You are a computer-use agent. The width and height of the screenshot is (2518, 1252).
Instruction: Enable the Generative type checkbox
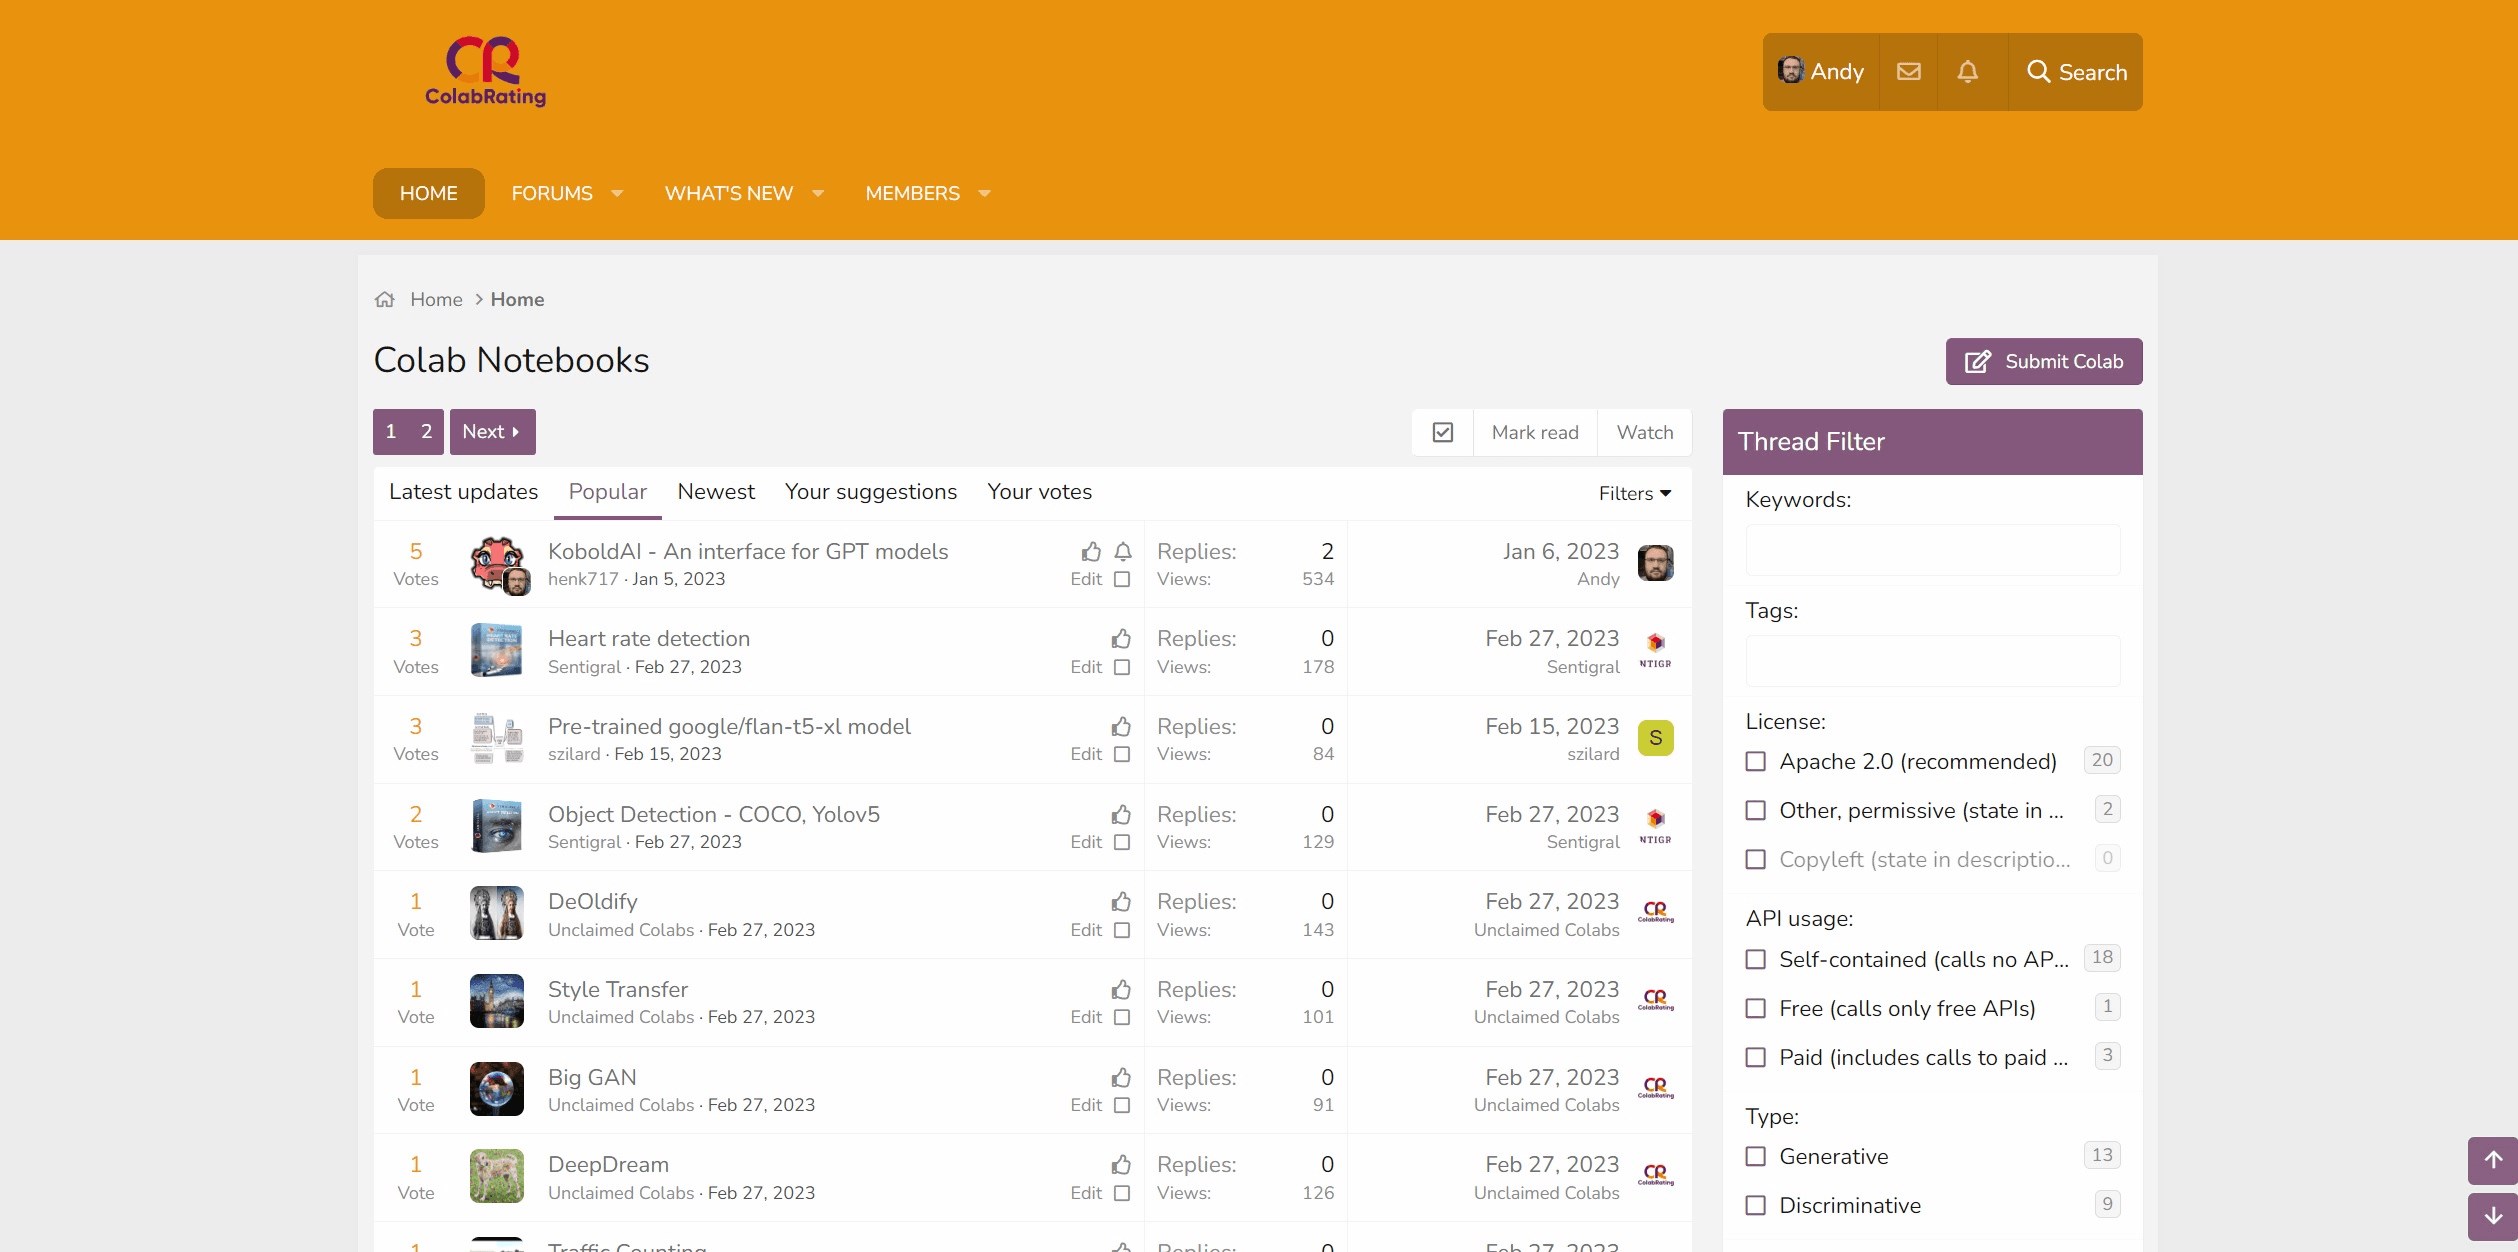pos(1755,1157)
